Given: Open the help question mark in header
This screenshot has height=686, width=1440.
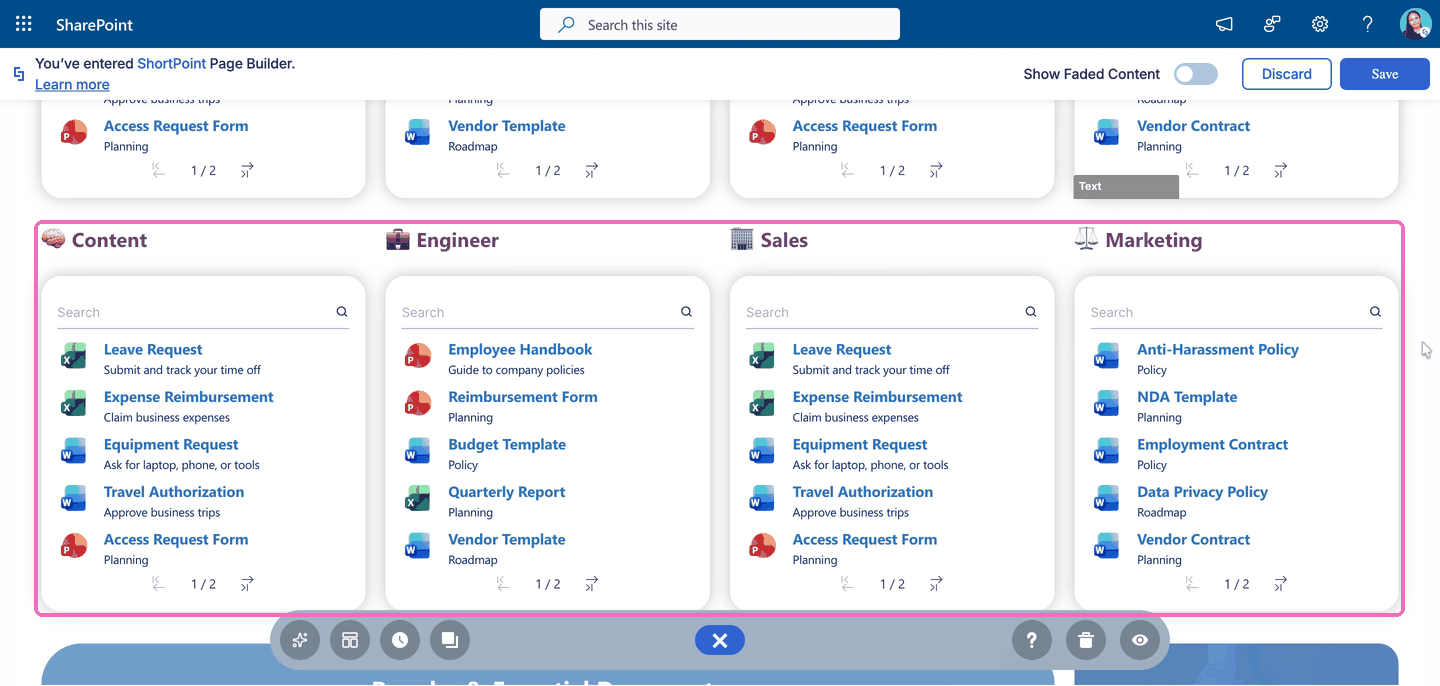Looking at the screenshot, I should point(1368,24).
